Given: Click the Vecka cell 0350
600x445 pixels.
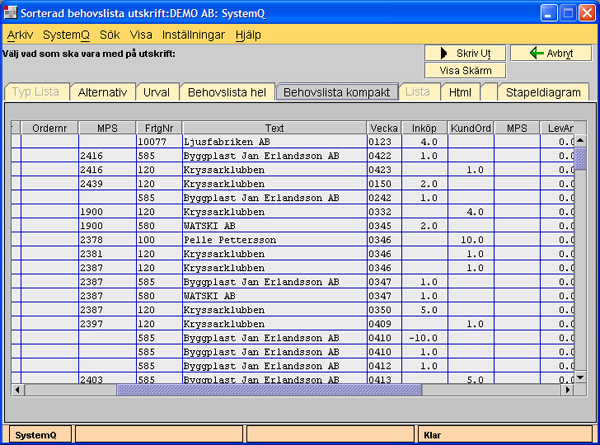Looking at the screenshot, I should [384, 310].
